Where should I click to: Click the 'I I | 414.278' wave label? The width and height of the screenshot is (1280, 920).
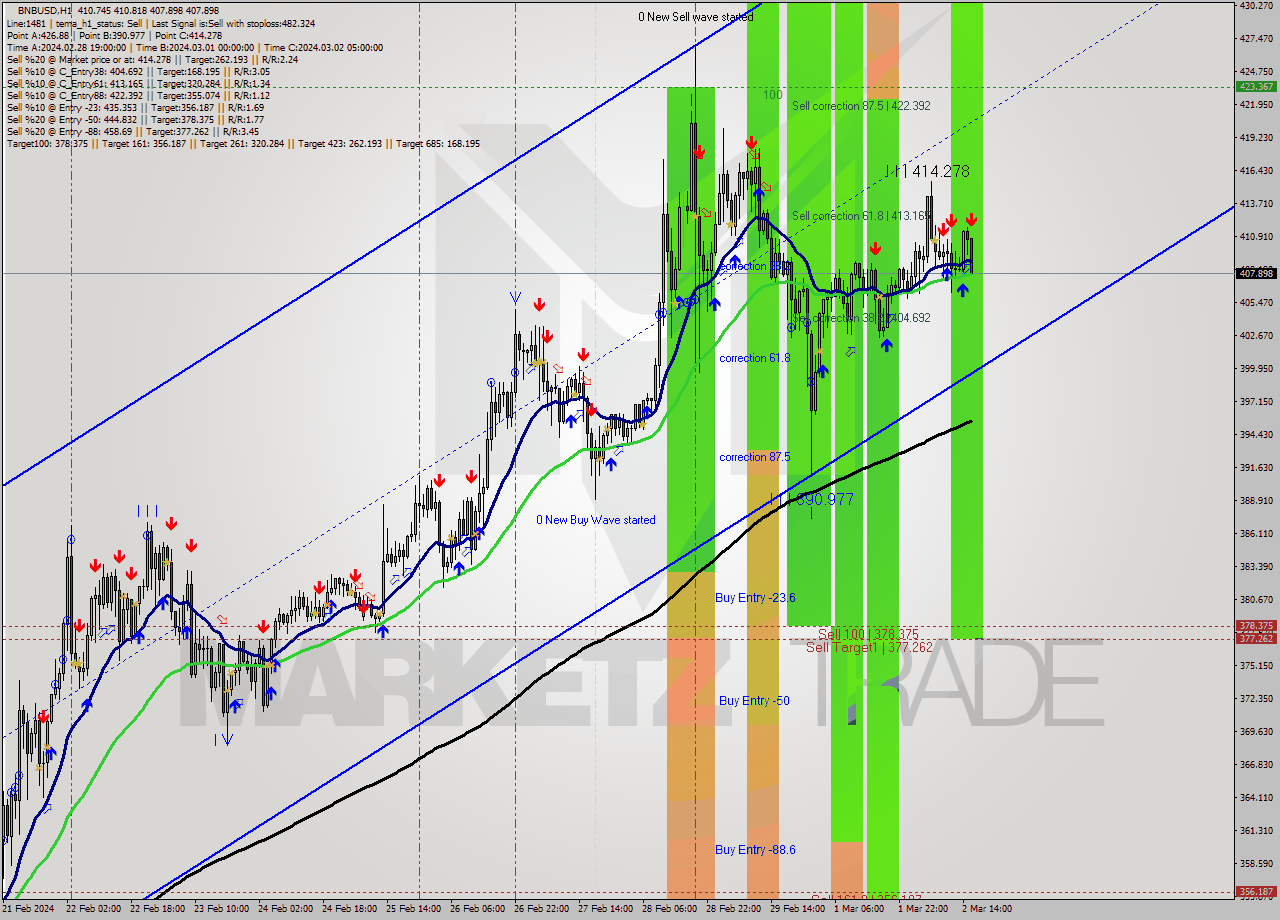(927, 172)
